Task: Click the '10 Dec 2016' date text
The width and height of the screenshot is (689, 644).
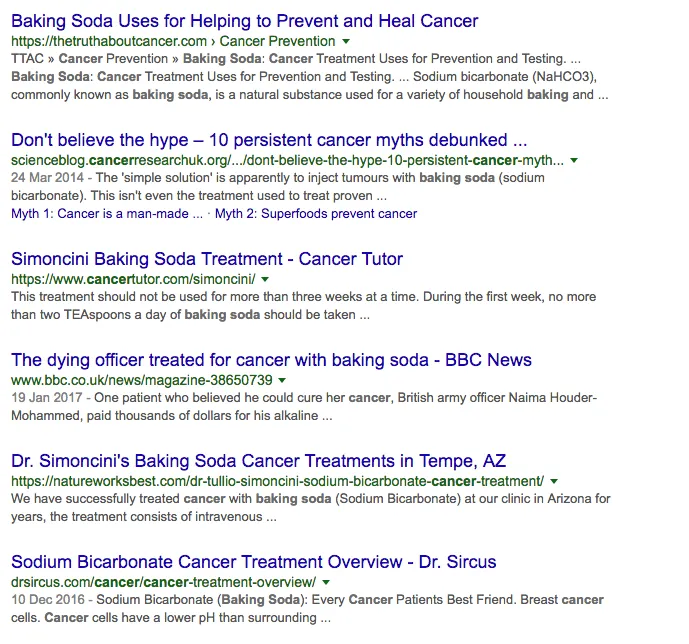Action: 48,600
